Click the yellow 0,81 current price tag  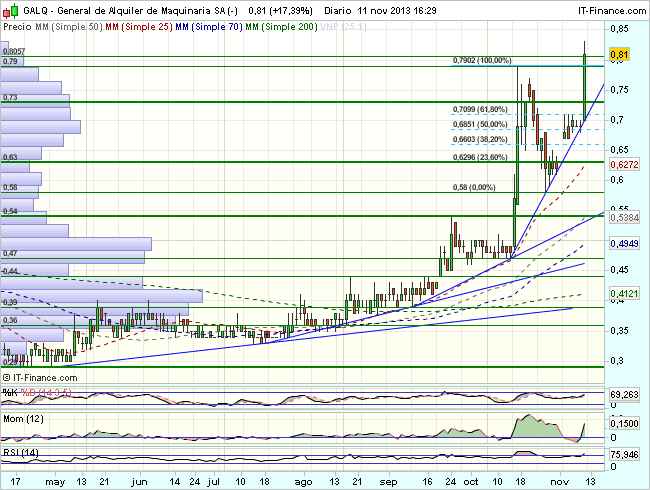tap(619, 54)
